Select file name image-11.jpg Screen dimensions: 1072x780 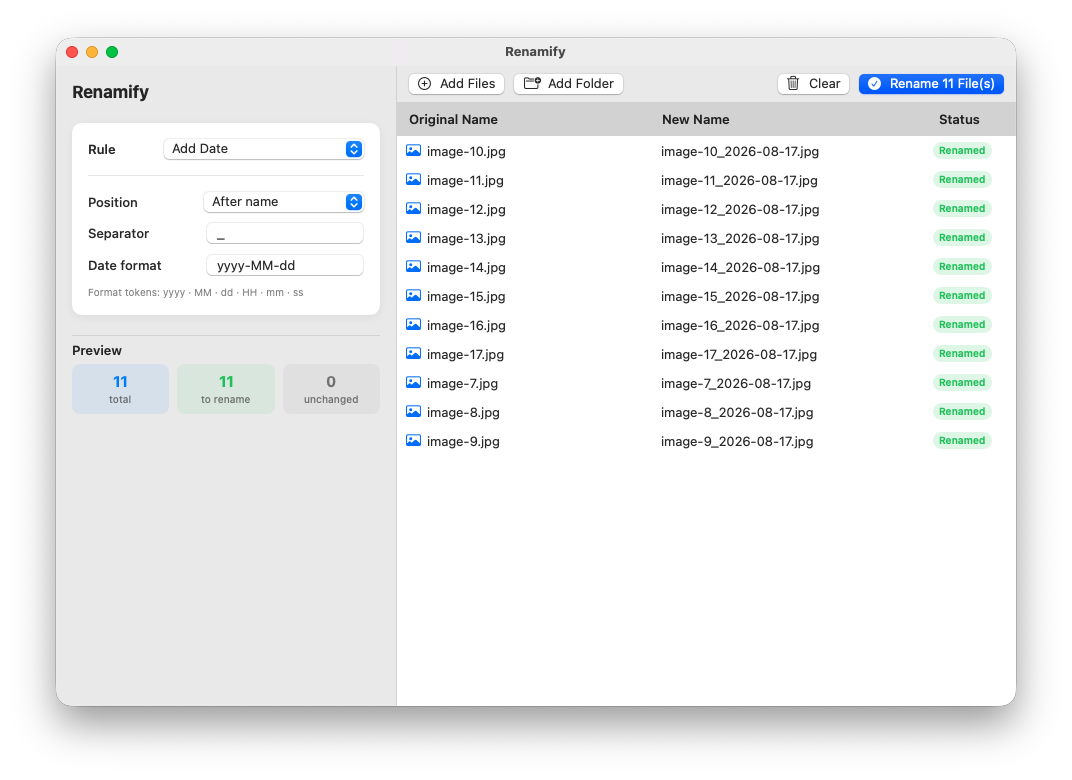465,180
